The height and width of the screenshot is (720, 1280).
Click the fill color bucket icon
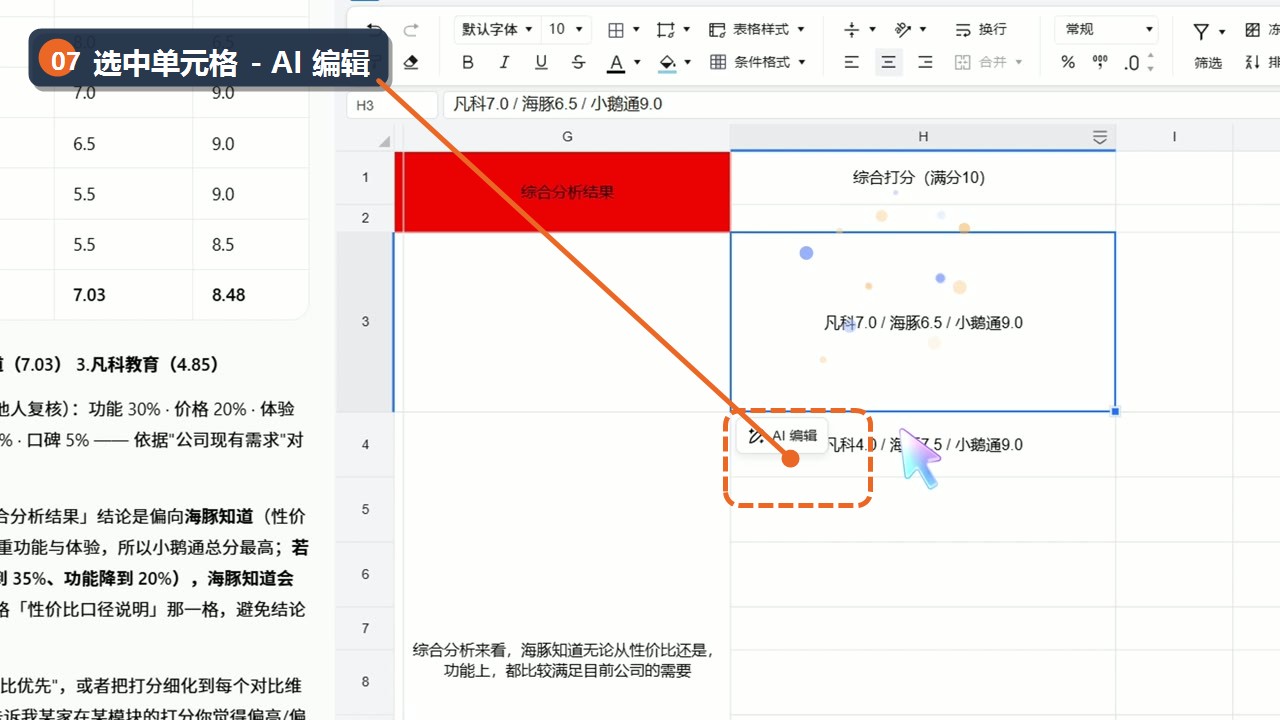(667, 63)
